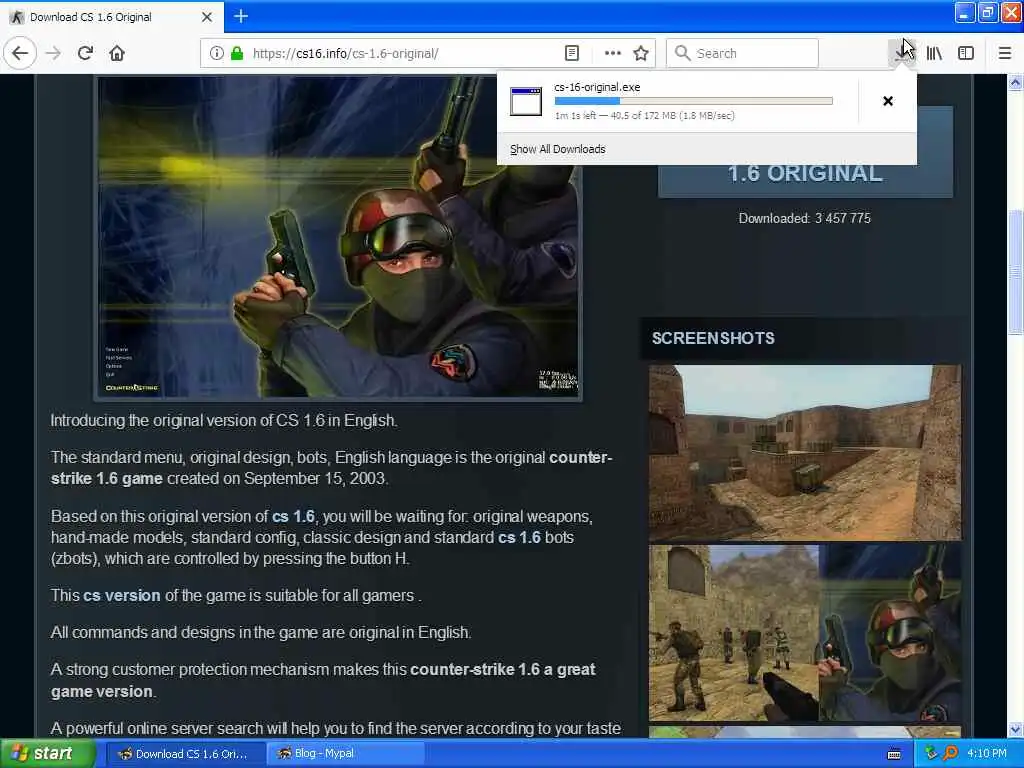Open the dust map screenshot thumbnail
Image resolution: width=1024 pixels, height=768 pixels.
805,452
